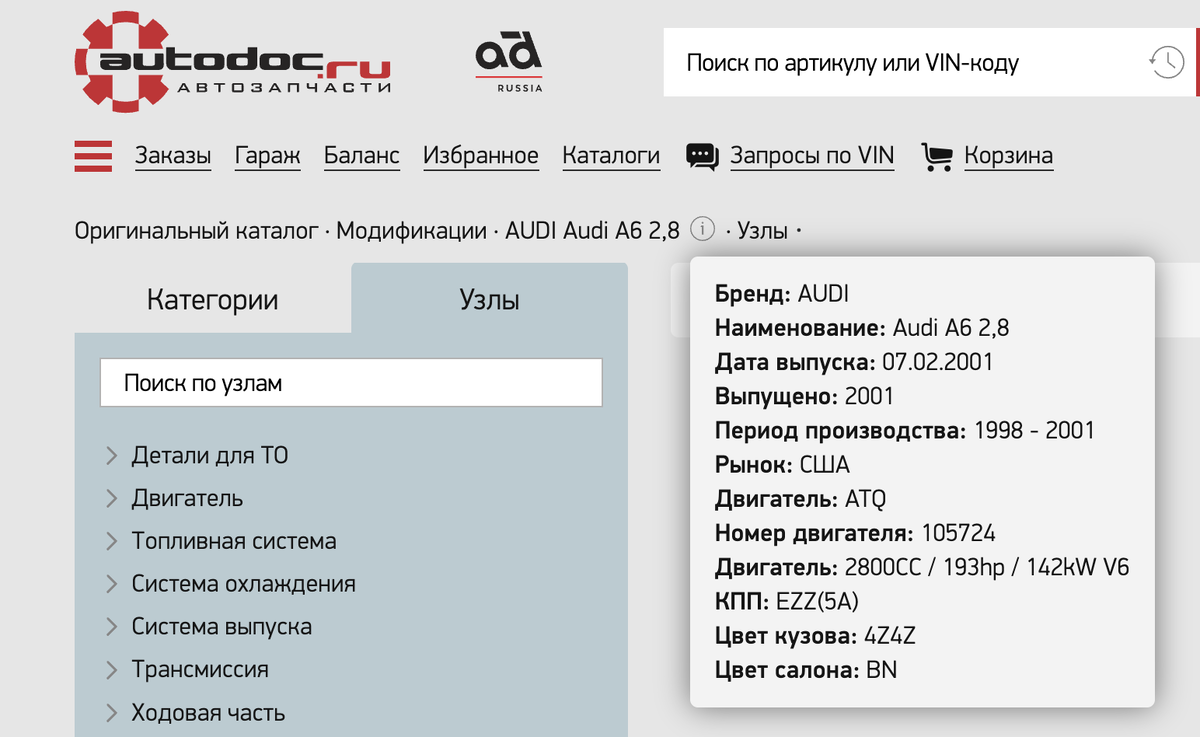The width and height of the screenshot is (1200, 737).
Task: Click 'Цвет кузова: 4Z4Z' line
Action: point(814,636)
